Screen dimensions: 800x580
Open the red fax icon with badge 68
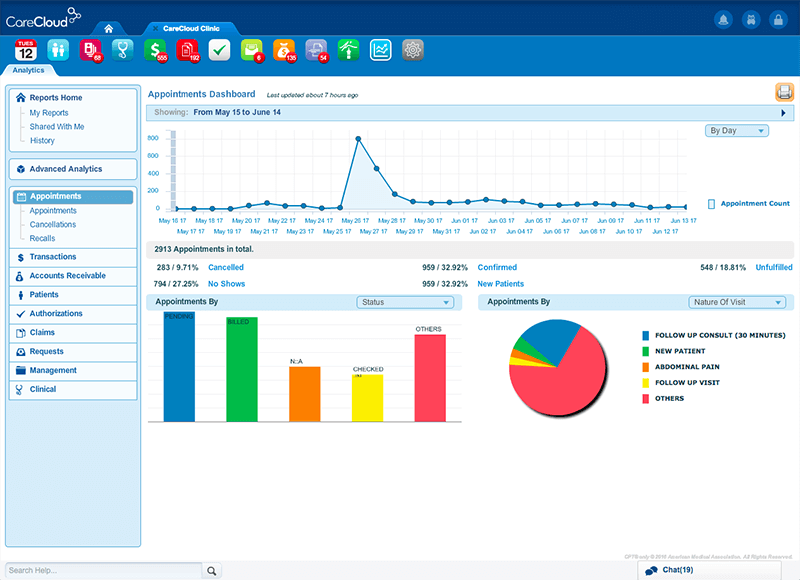click(x=90, y=50)
